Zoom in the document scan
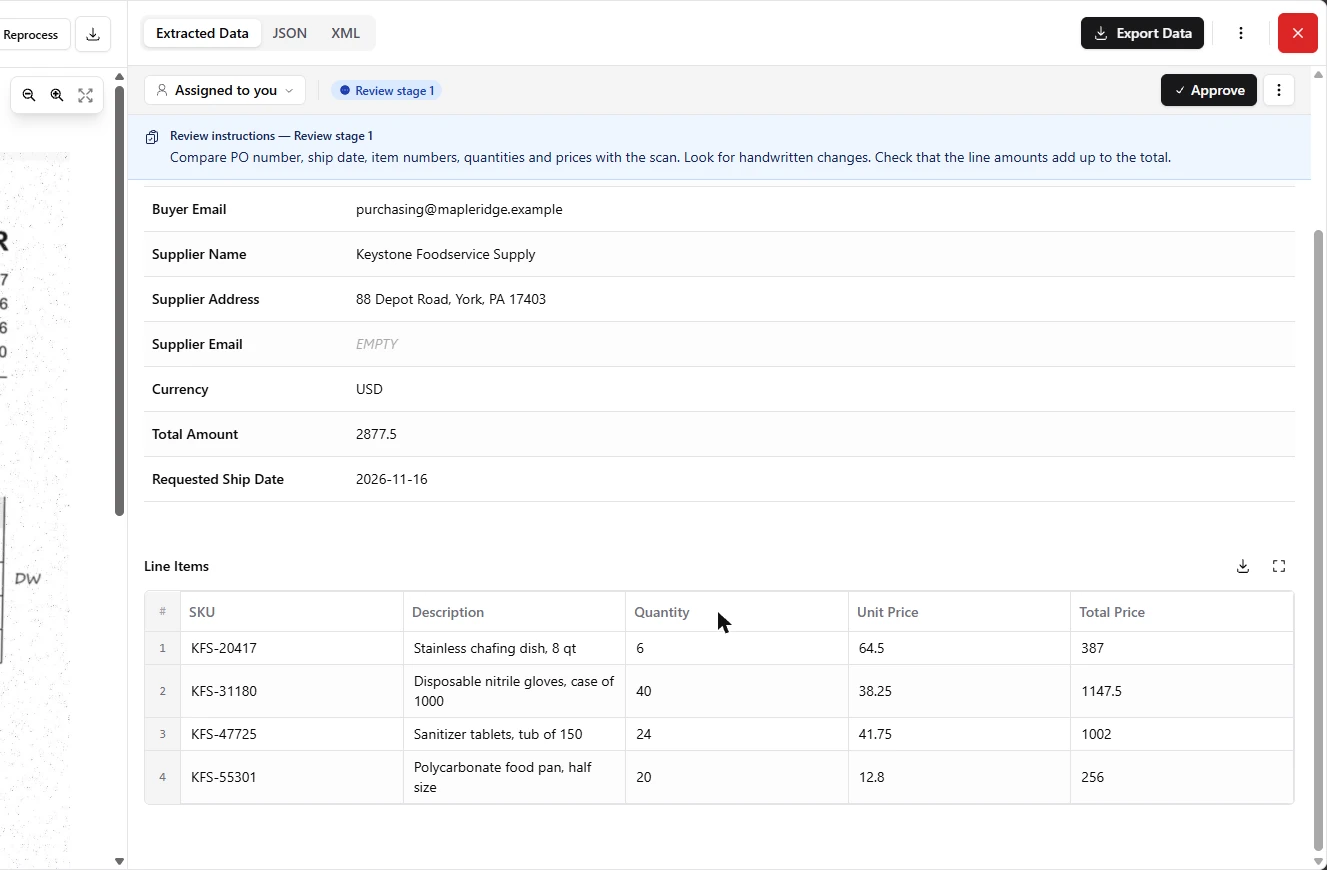 tap(57, 95)
